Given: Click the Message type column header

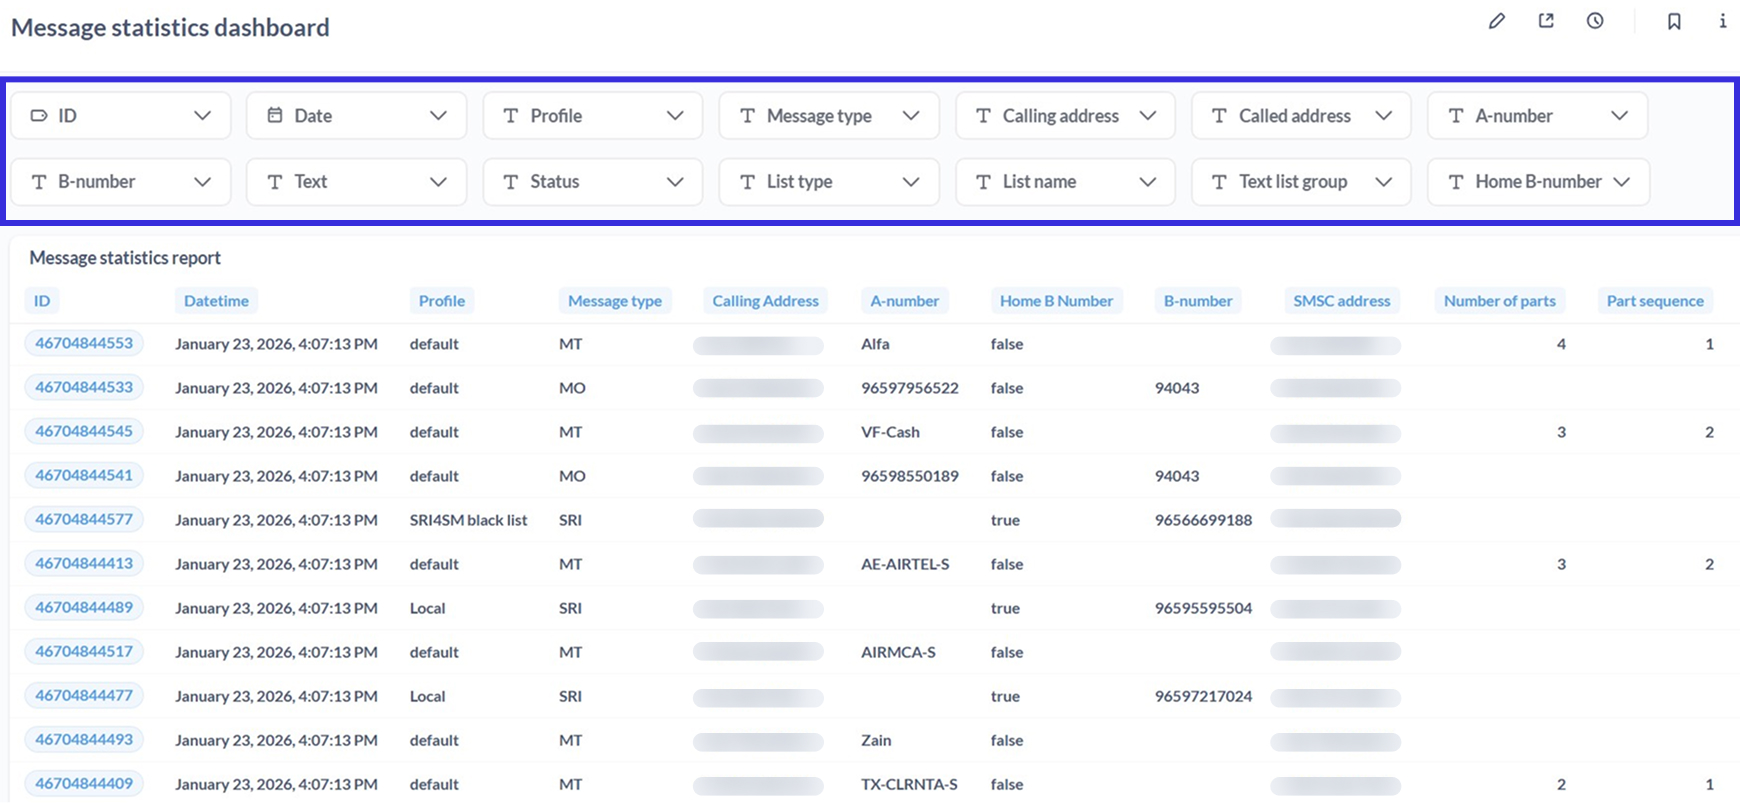Looking at the screenshot, I should pyautogui.click(x=615, y=301).
